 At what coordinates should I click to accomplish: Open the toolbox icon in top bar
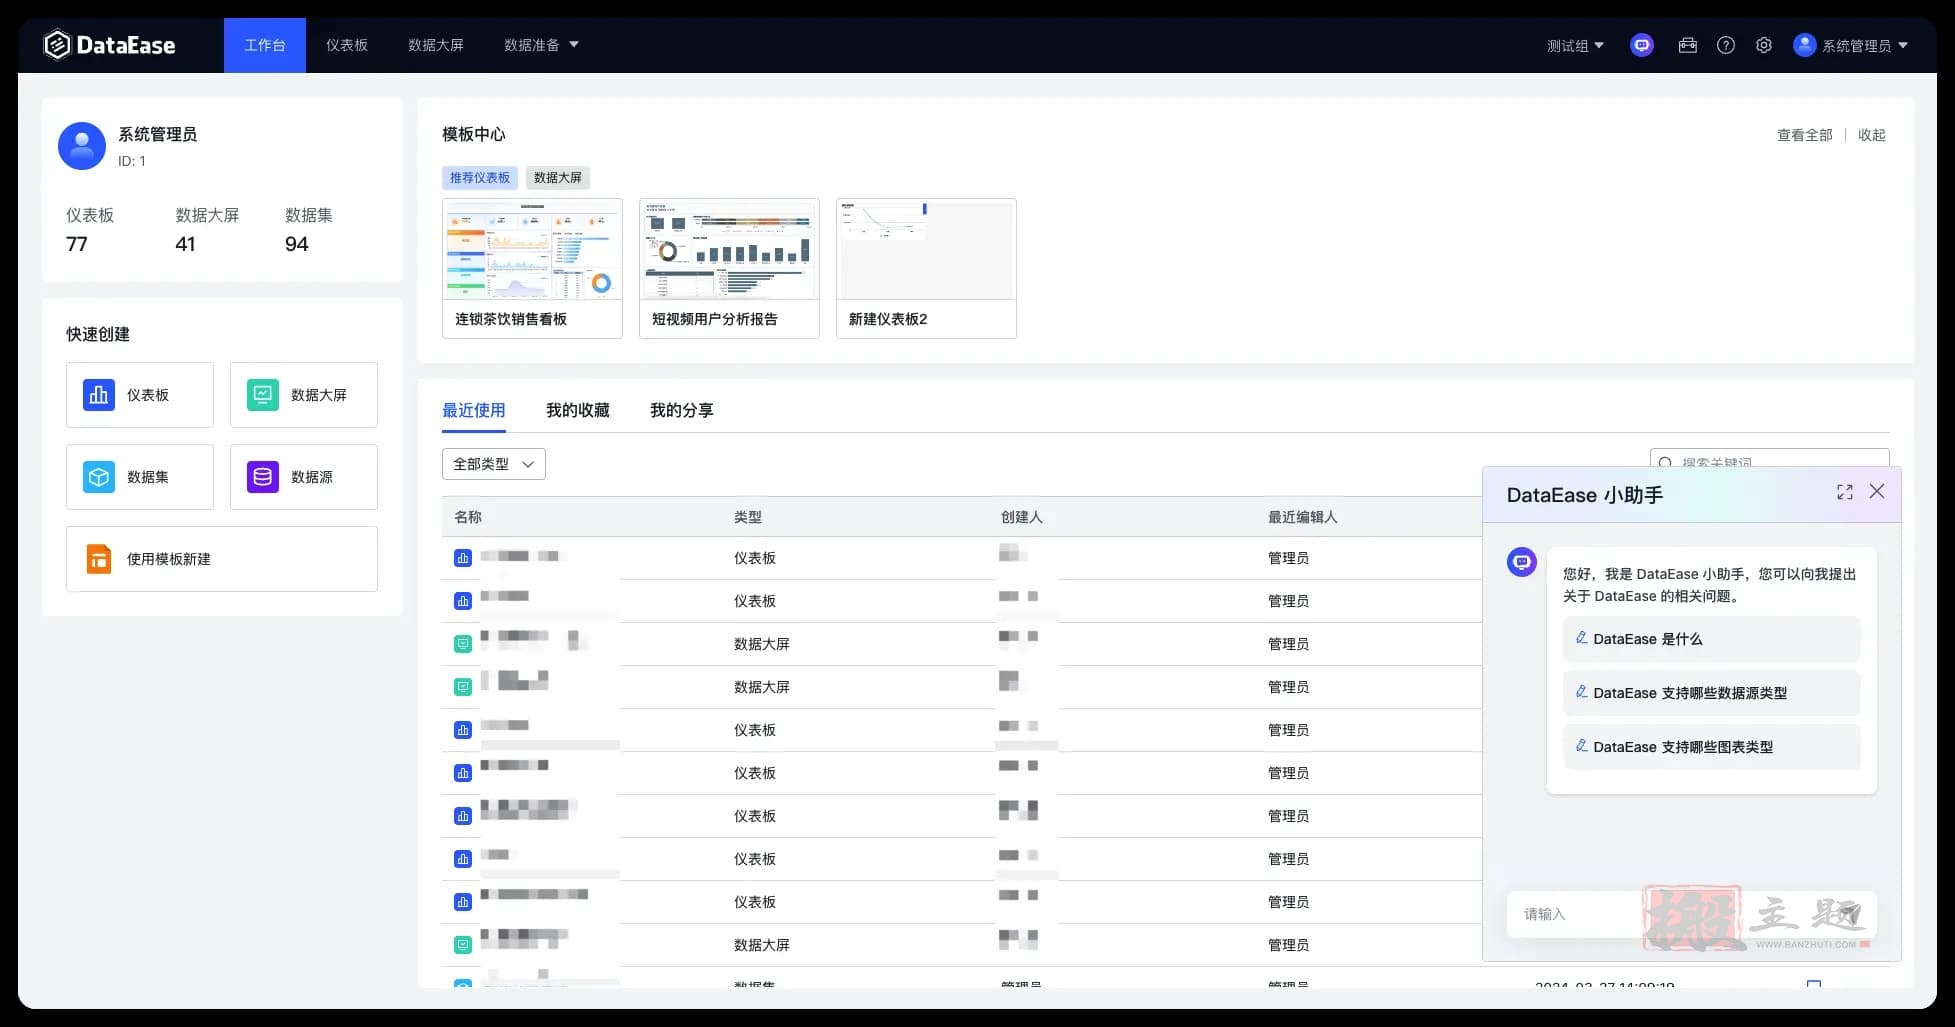click(x=1688, y=45)
